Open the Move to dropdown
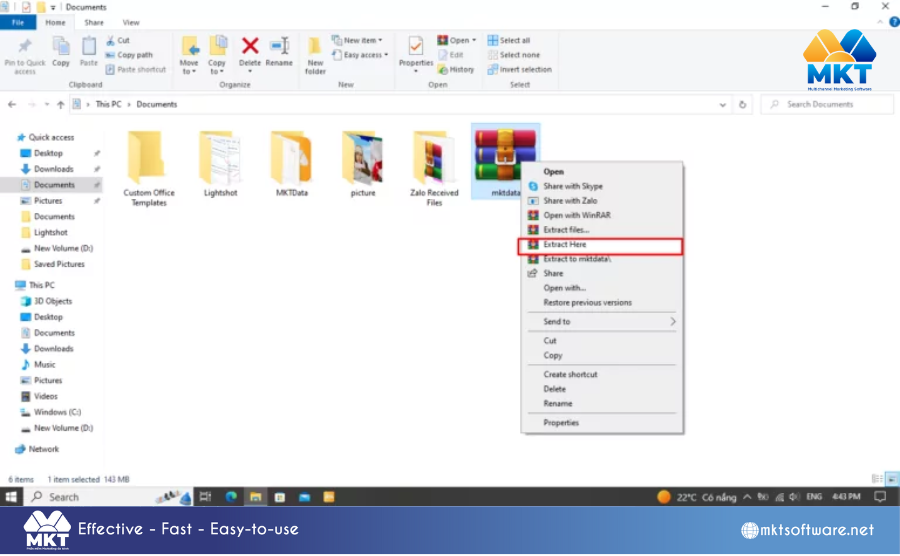The width and height of the screenshot is (900, 556). pos(189,56)
